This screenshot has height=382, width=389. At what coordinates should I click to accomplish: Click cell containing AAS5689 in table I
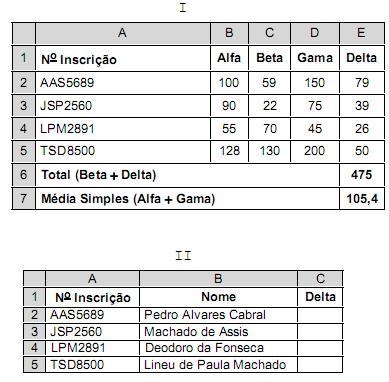coord(123,82)
